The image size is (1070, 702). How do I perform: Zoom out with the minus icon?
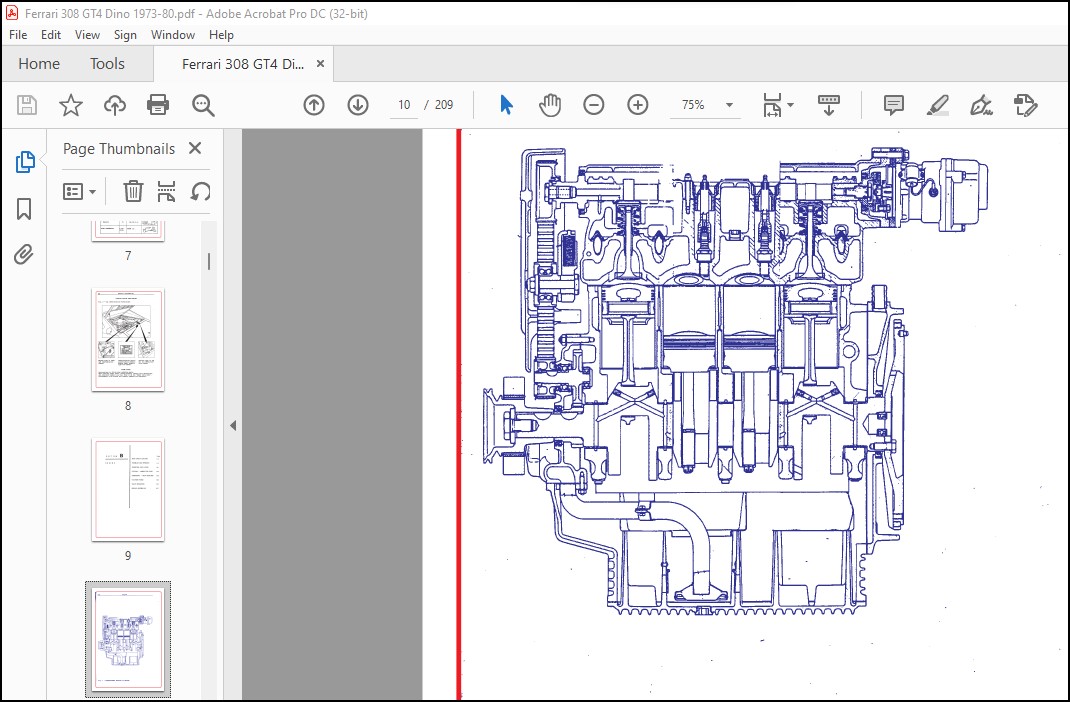(x=594, y=105)
